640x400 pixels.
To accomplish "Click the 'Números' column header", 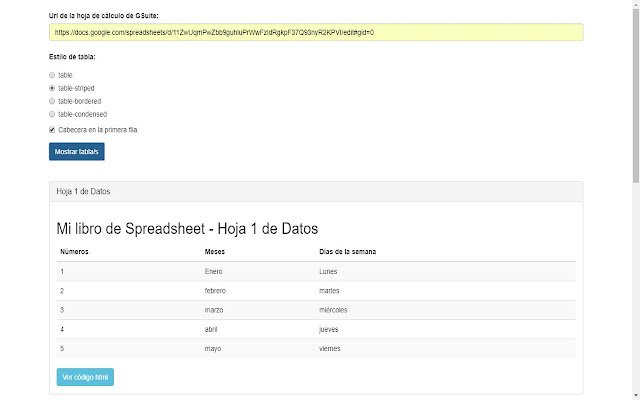I will point(74,251).
